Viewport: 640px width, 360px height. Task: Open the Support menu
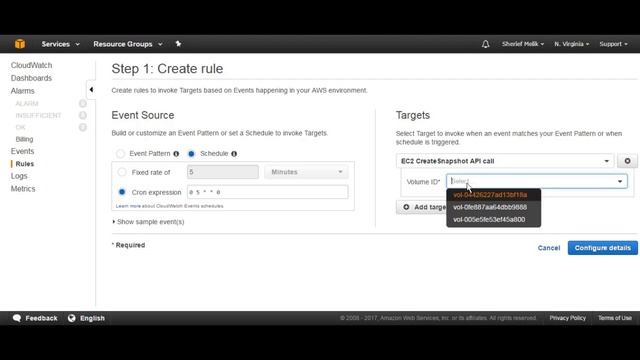(x=613, y=44)
